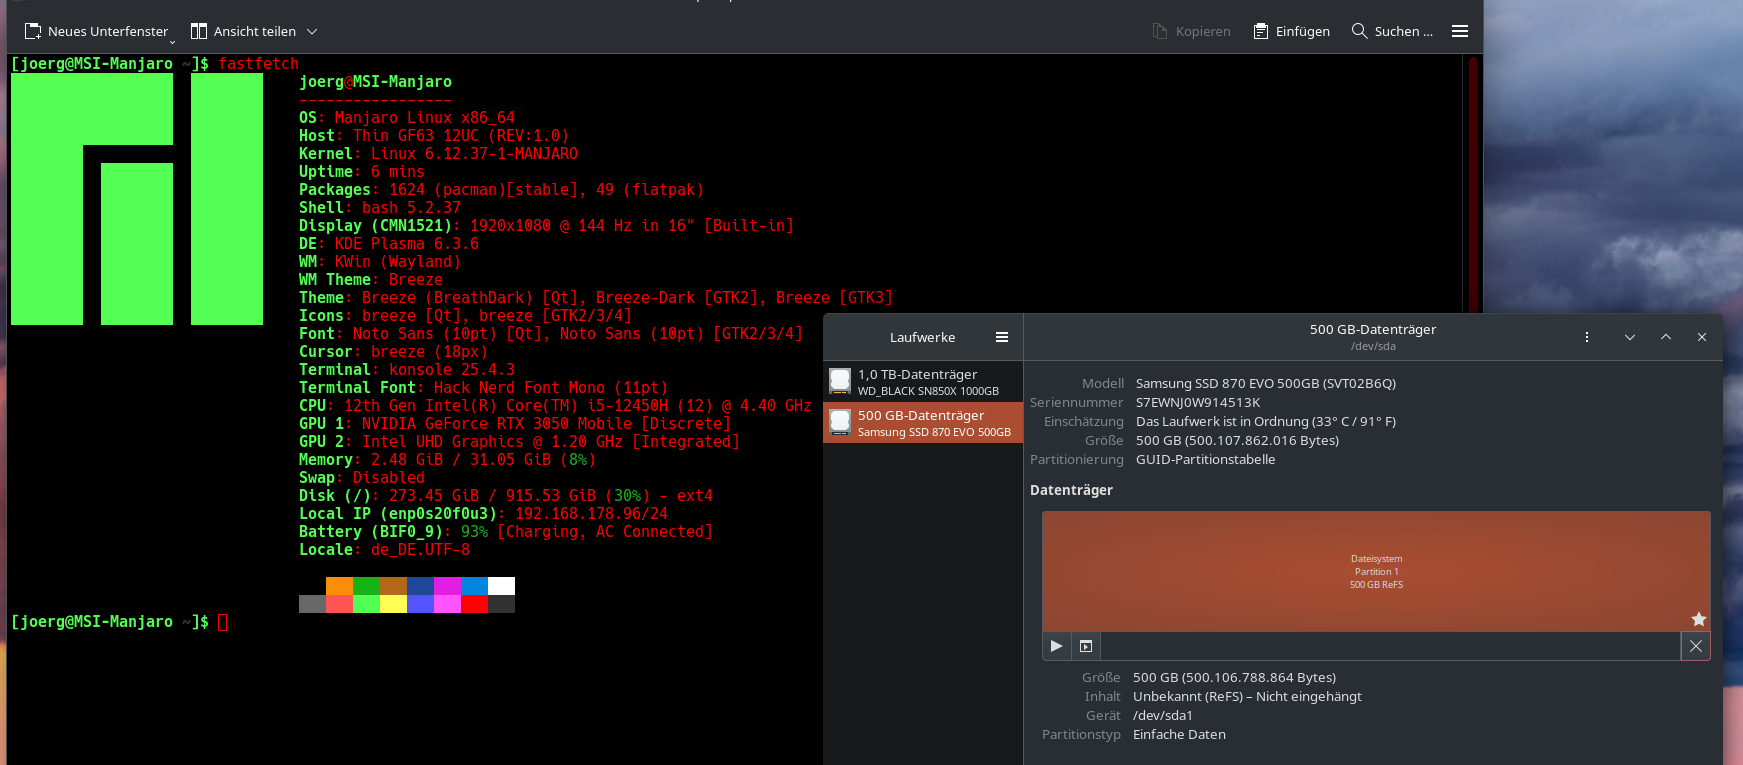Image resolution: width=1743 pixels, height=765 pixels.
Task: Click the Einfügen paste button
Action: (1291, 31)
